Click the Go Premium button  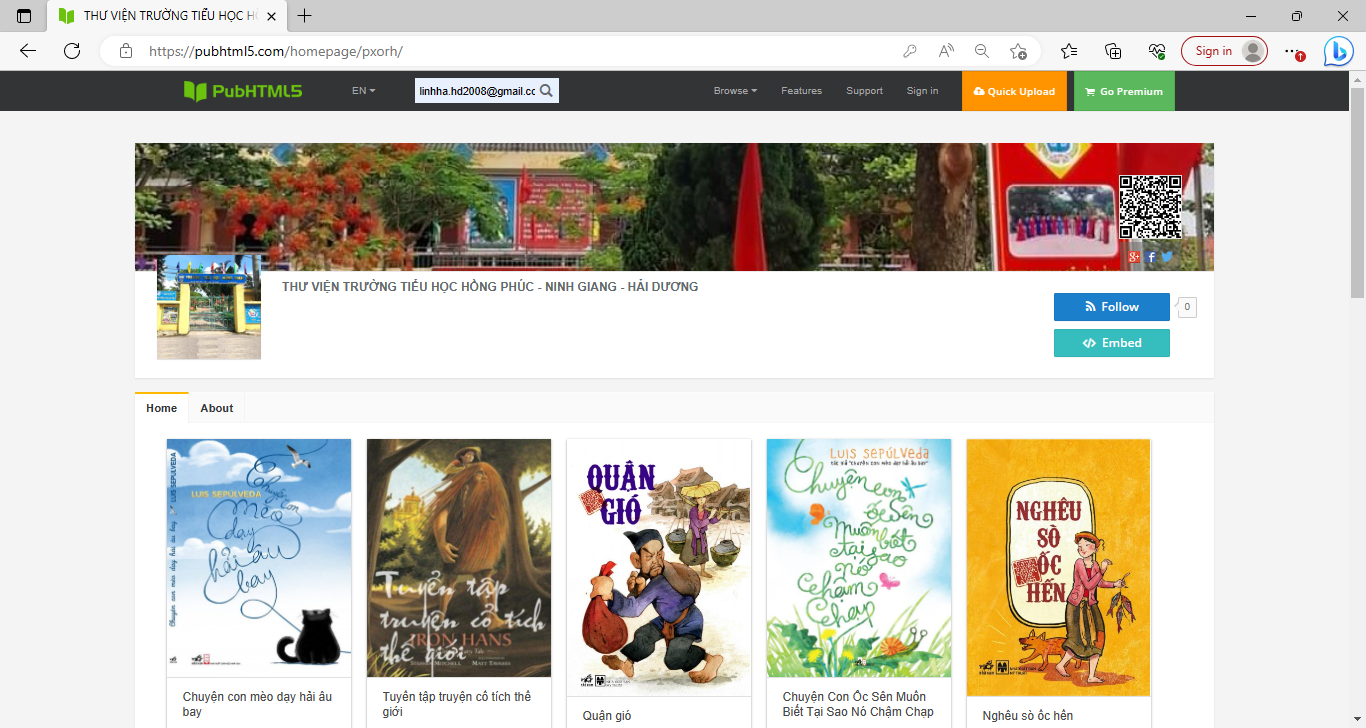pyautogui.click(x=1124, y=91)
